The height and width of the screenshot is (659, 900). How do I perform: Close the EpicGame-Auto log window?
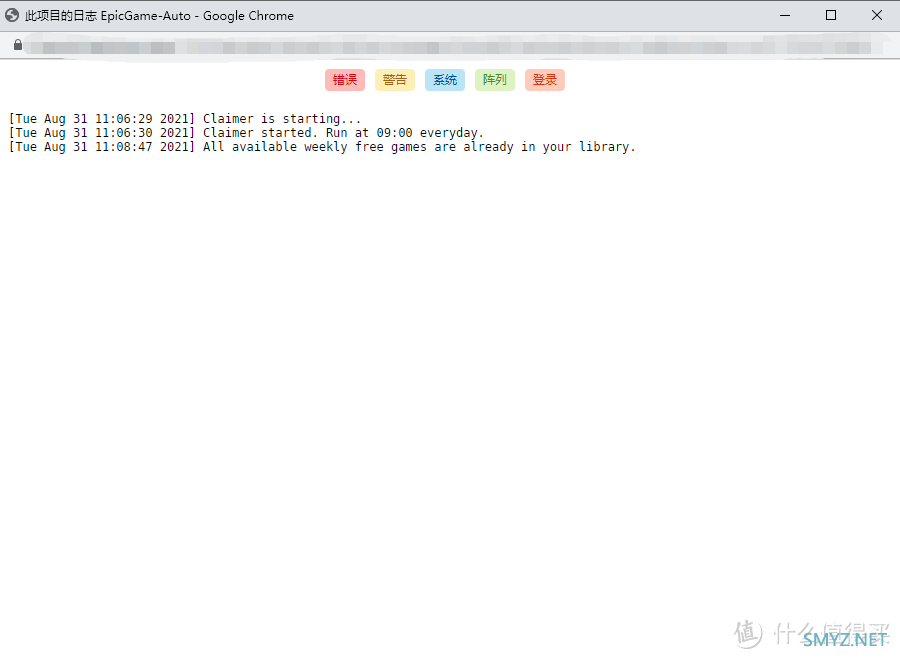876,15
